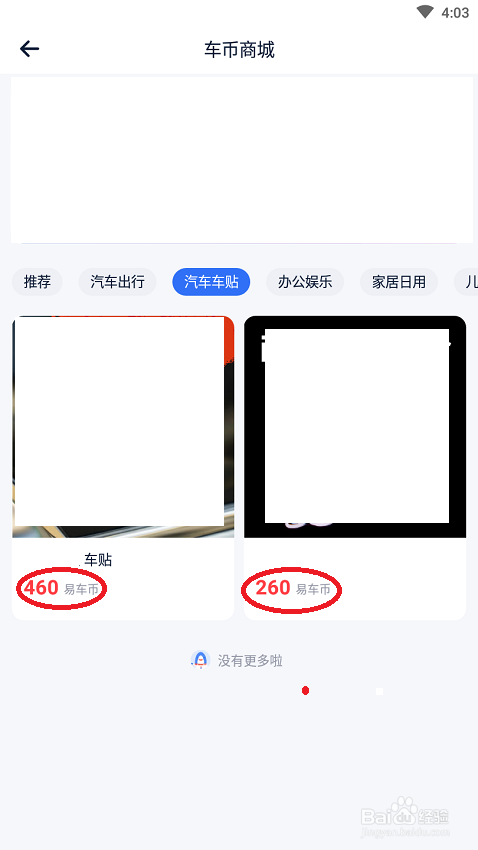Tap the partially hidden last category tab

pos(466,282)
